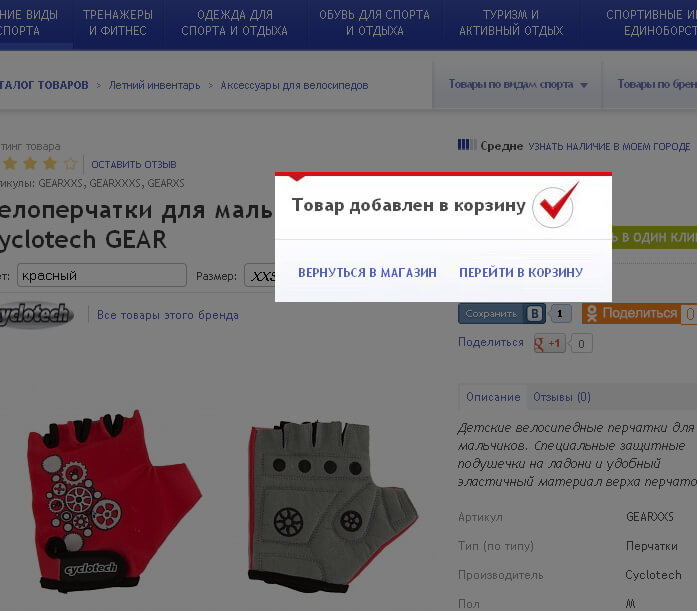Select the Описание tab
This screenshot has width=697, height=611.
pos(493,397)
